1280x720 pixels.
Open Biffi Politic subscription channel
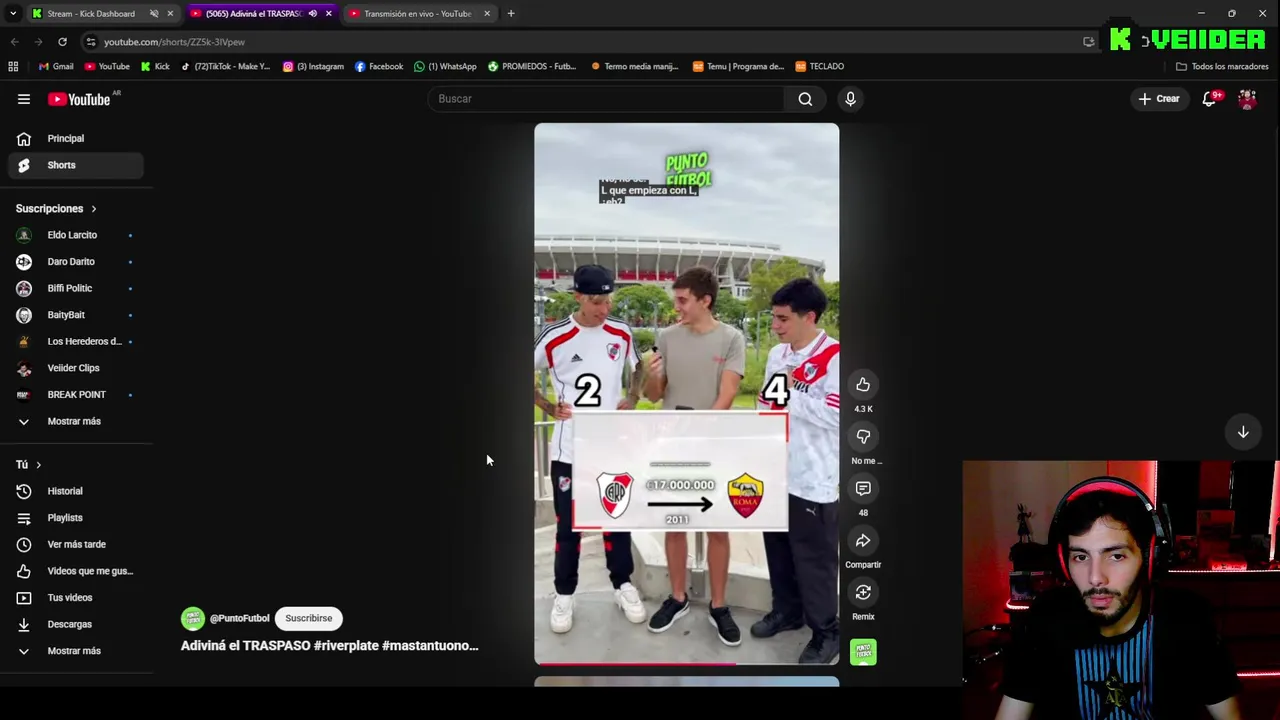click(76, 288)
